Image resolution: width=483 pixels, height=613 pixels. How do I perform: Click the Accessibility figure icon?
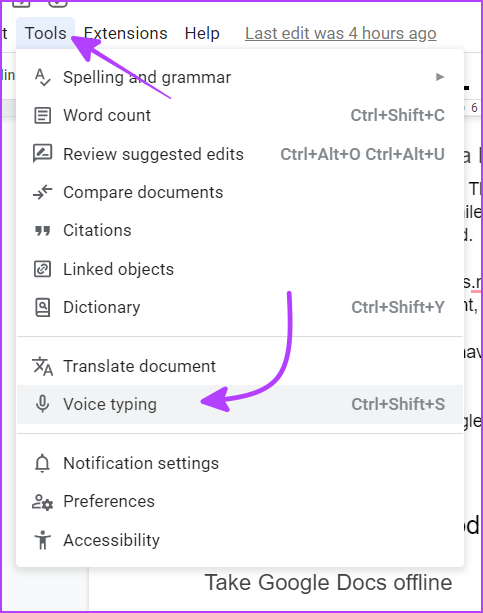43,540
